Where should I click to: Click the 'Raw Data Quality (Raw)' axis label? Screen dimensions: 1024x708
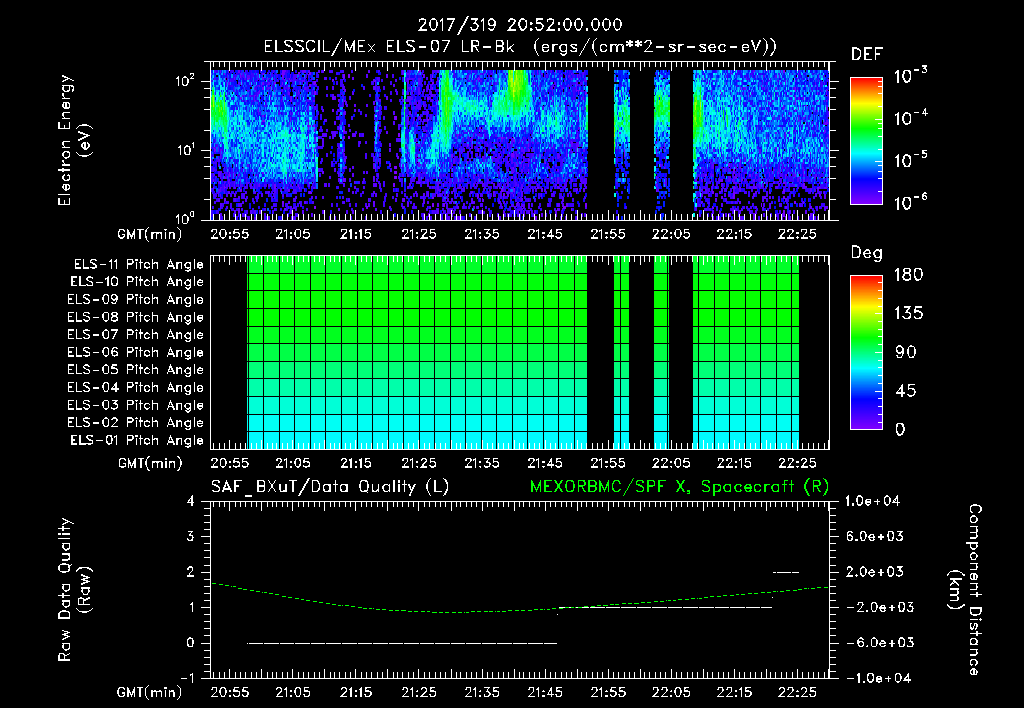tap(74, 590)
